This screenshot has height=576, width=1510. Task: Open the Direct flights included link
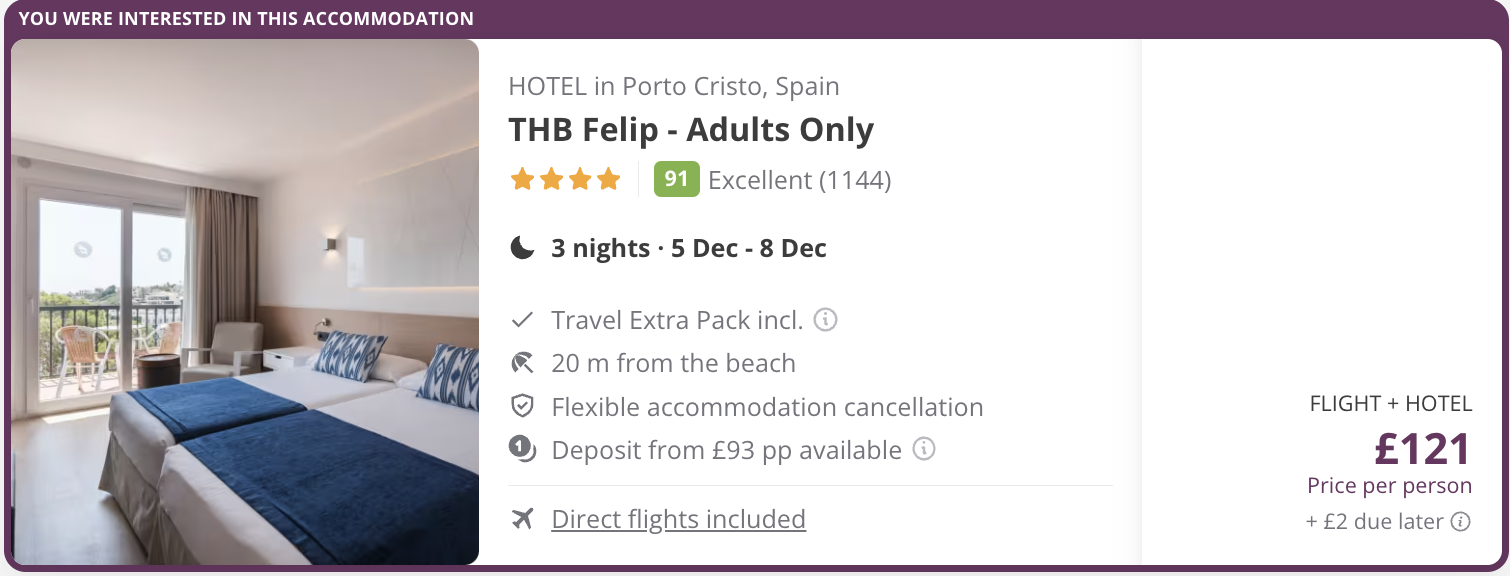coord(678,519)
